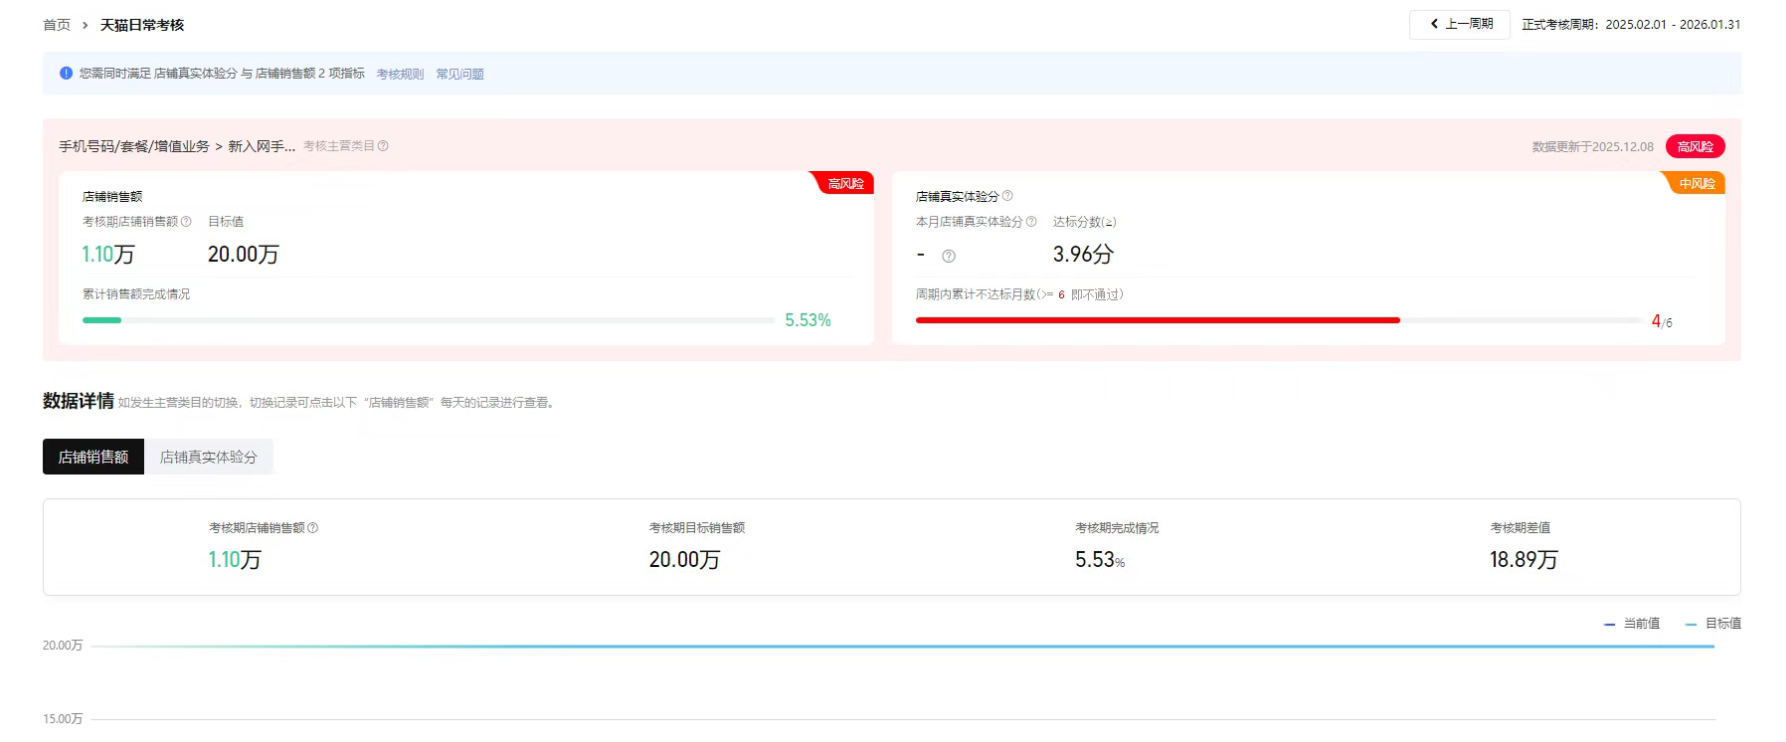Click the red unqualified months progress bar

point(1157,320)
